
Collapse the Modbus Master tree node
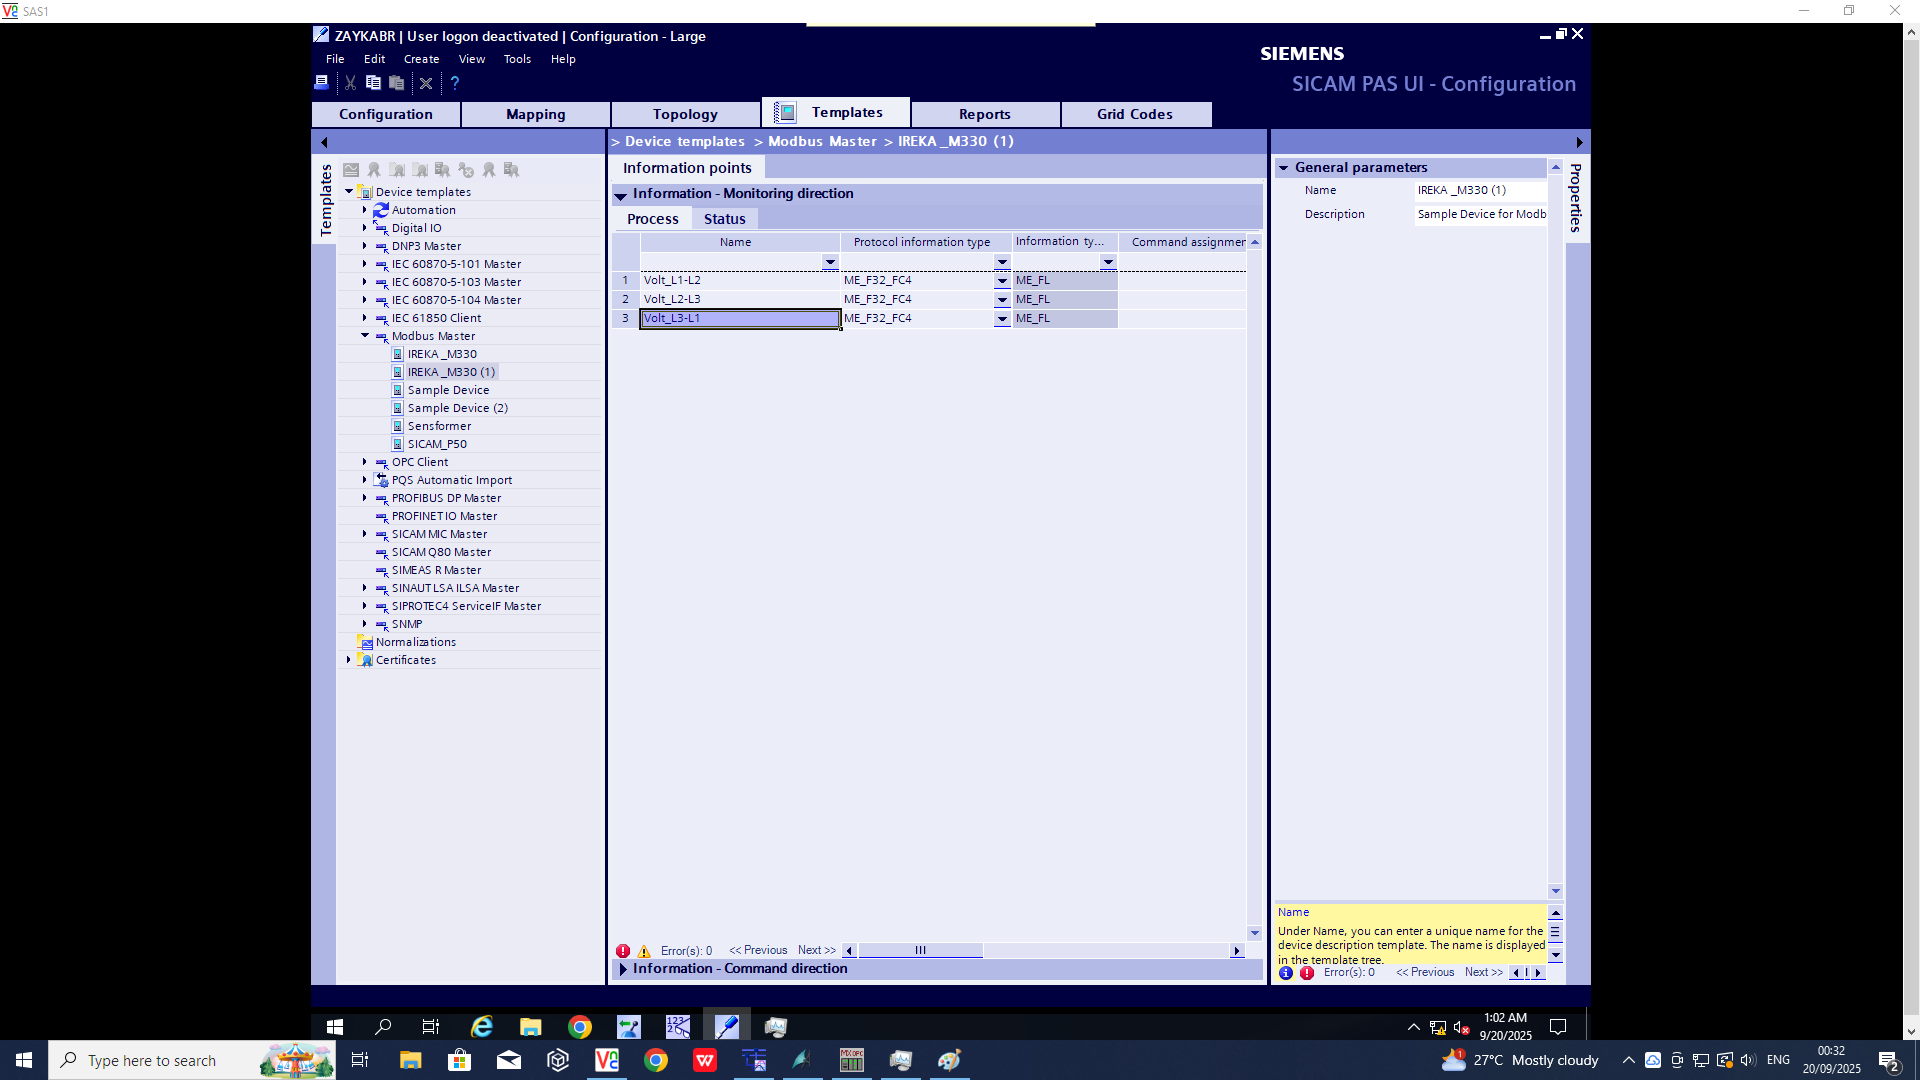(x=365, y=336)
